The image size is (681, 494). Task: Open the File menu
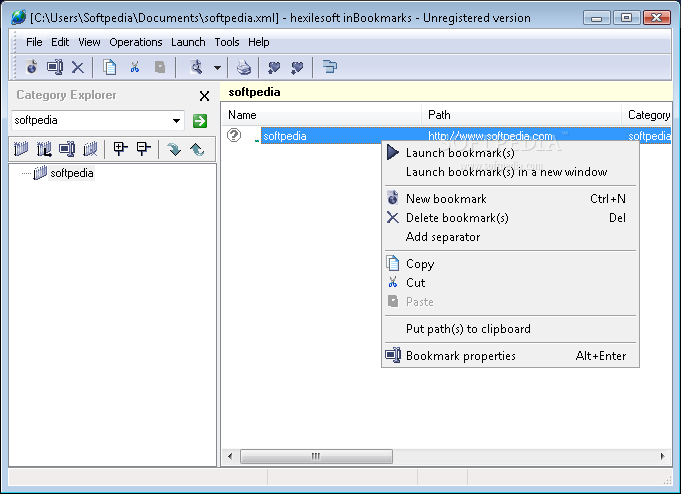pos(34,42)
